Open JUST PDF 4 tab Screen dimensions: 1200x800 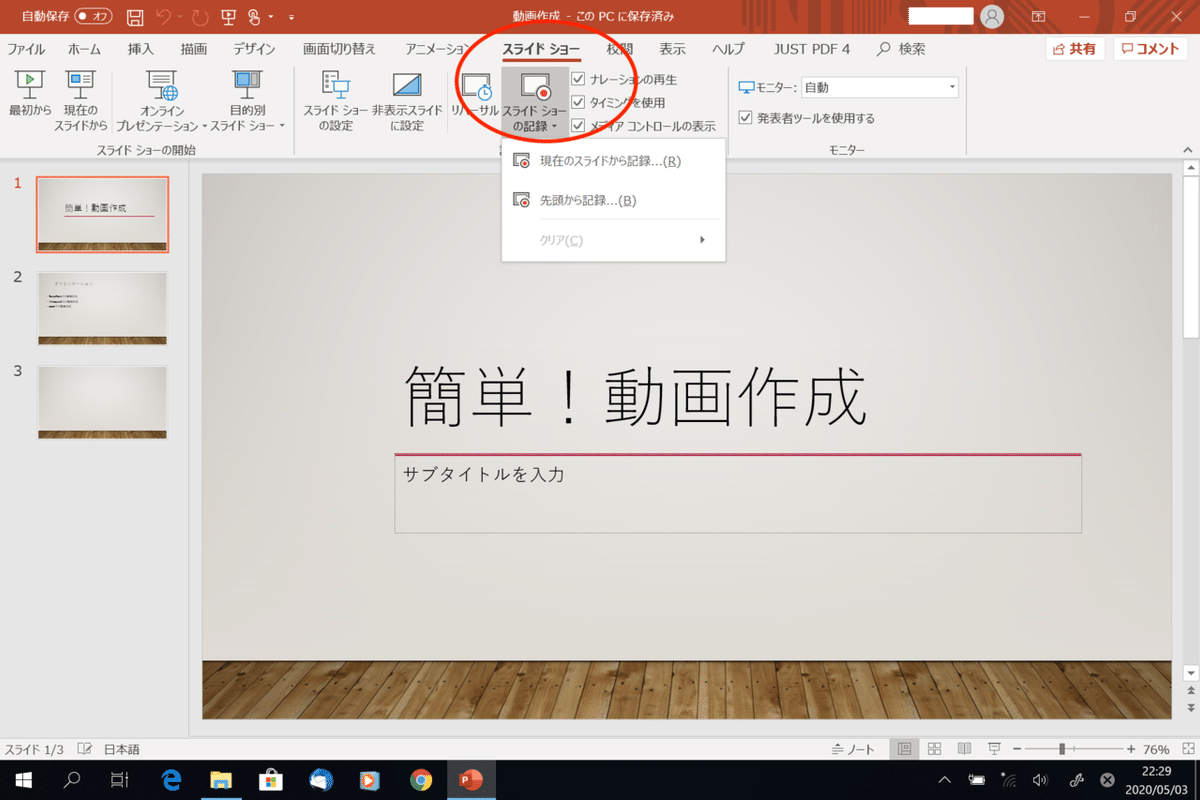pyautogui.click(x=812, y=49)
